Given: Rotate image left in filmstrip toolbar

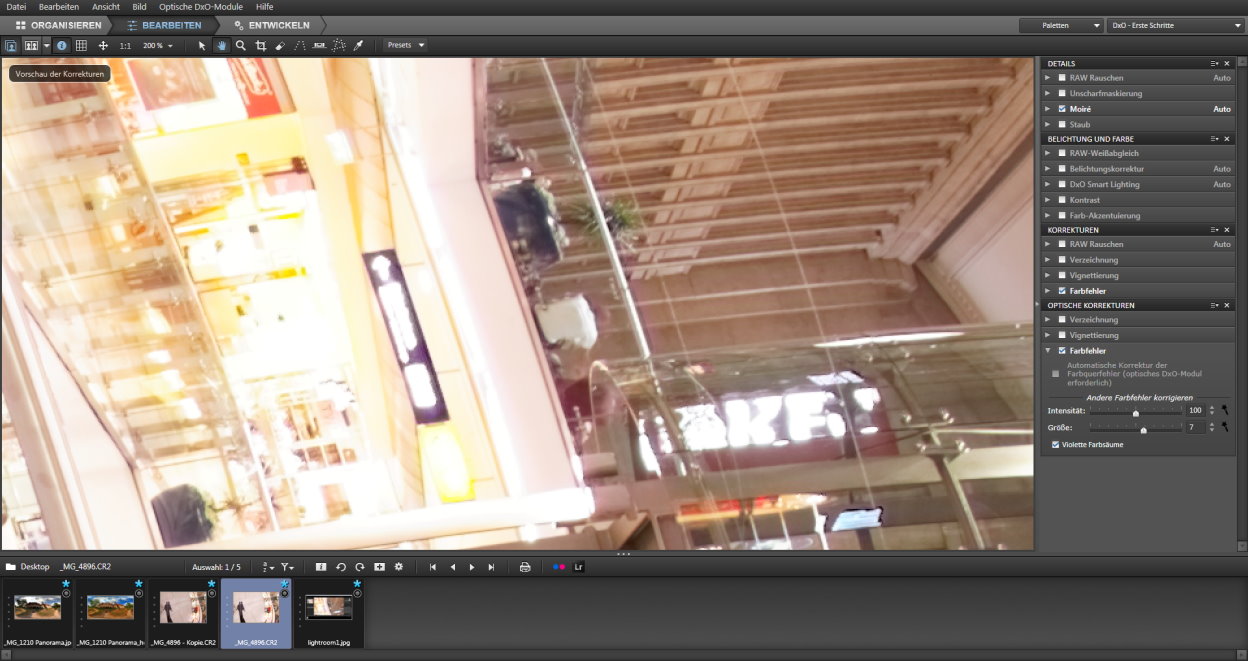Looking at the screenshot, I should (341, 567).
